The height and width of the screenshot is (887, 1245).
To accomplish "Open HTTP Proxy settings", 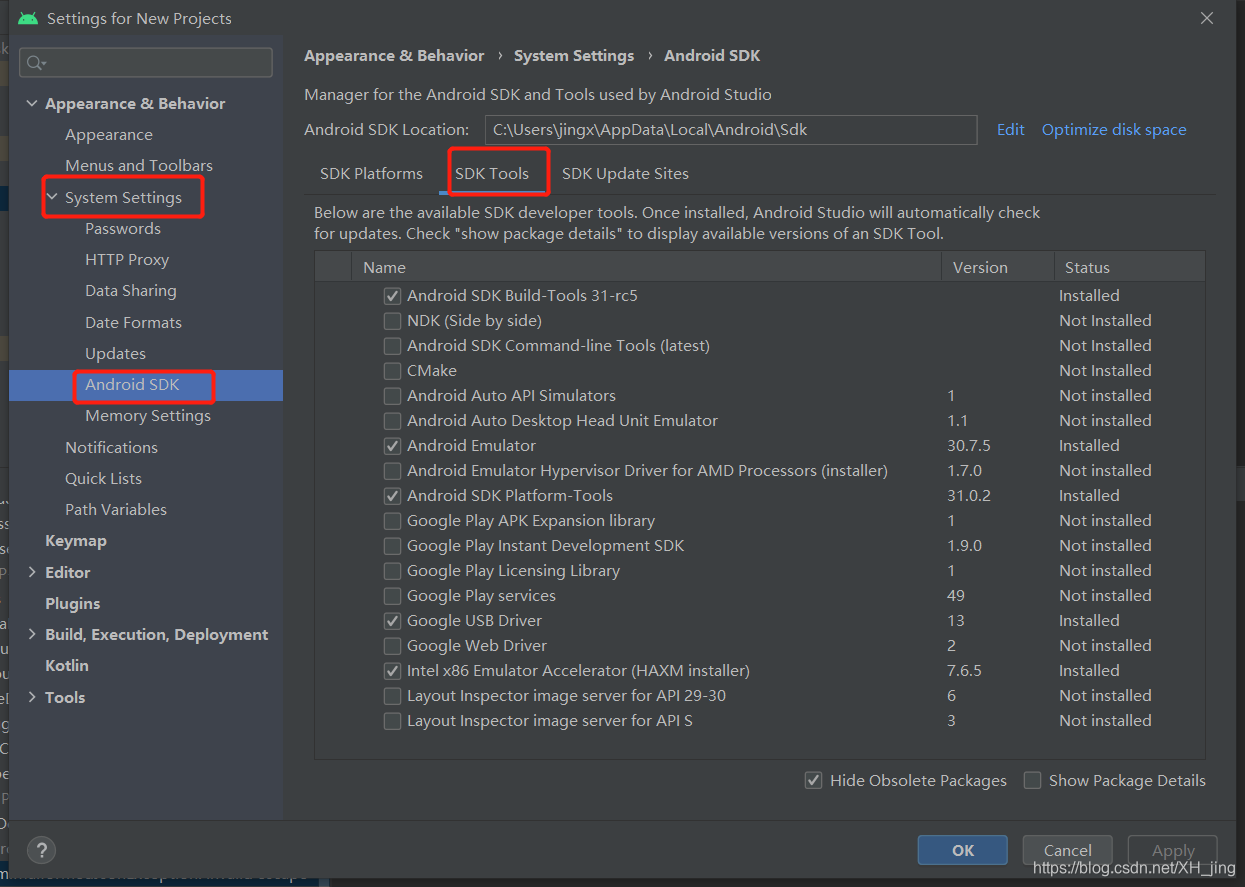I will 127,260.
